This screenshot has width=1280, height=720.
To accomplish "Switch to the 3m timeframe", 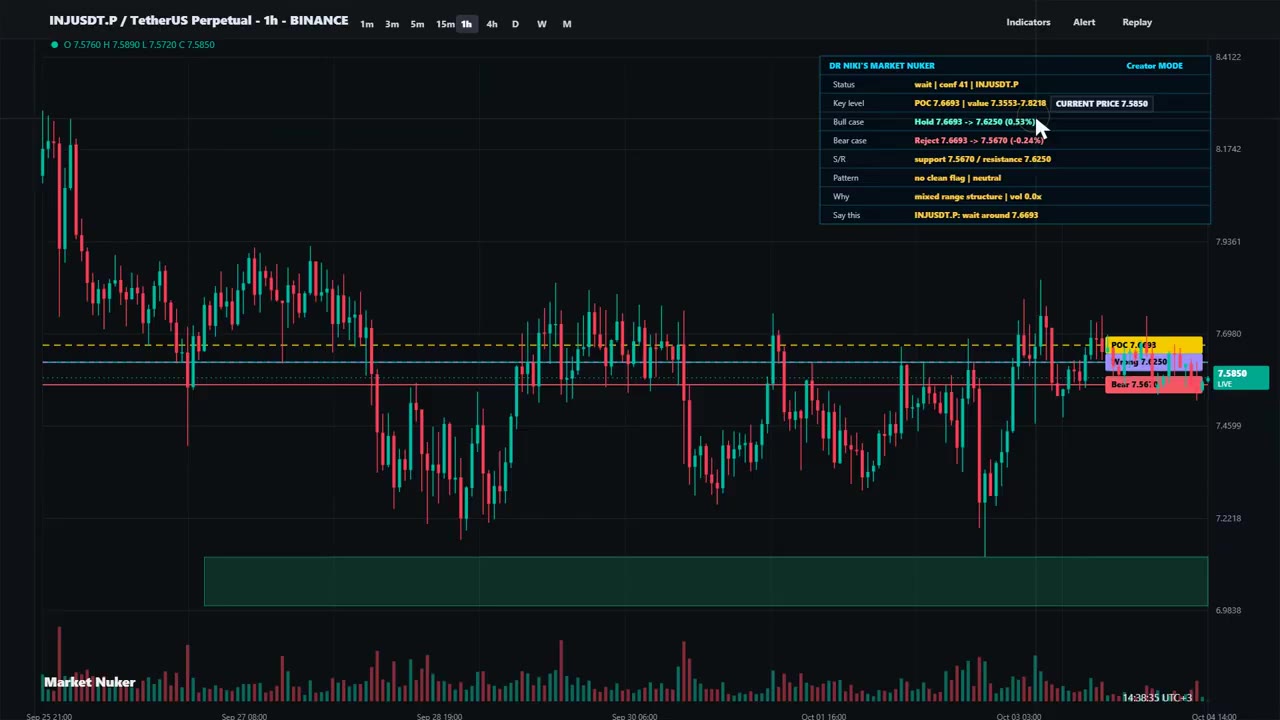I will pos(392,24).
